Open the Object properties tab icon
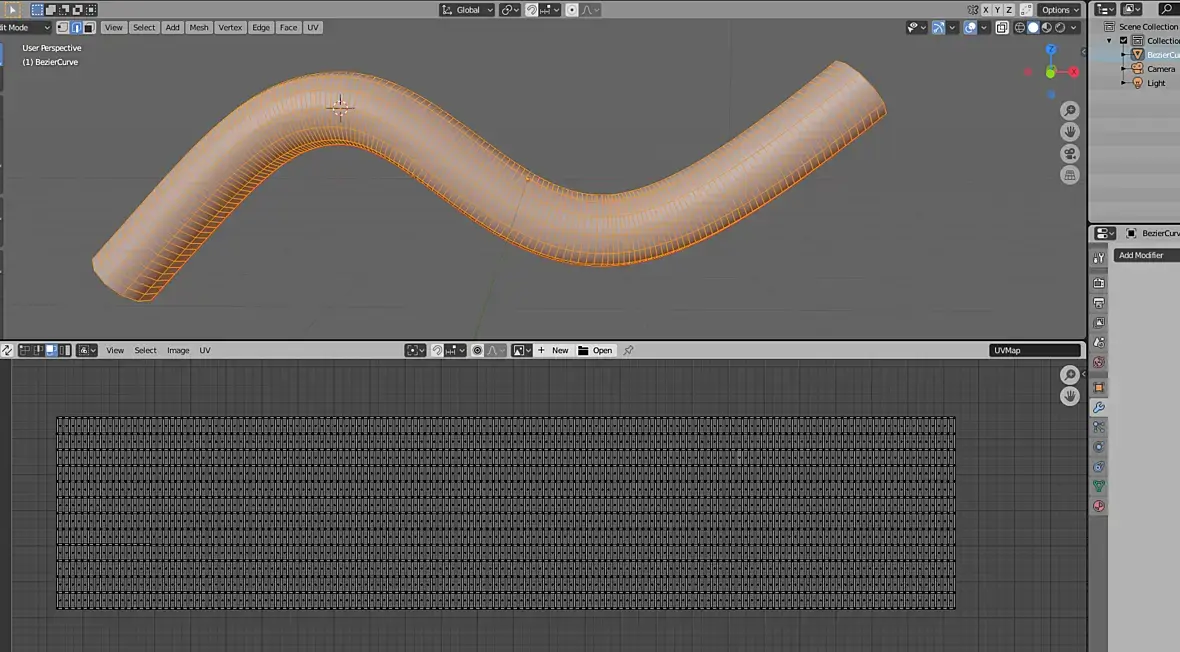The height and width of the screenshot is (652, 1180). pyautogui.click(x=1099, y=387)
